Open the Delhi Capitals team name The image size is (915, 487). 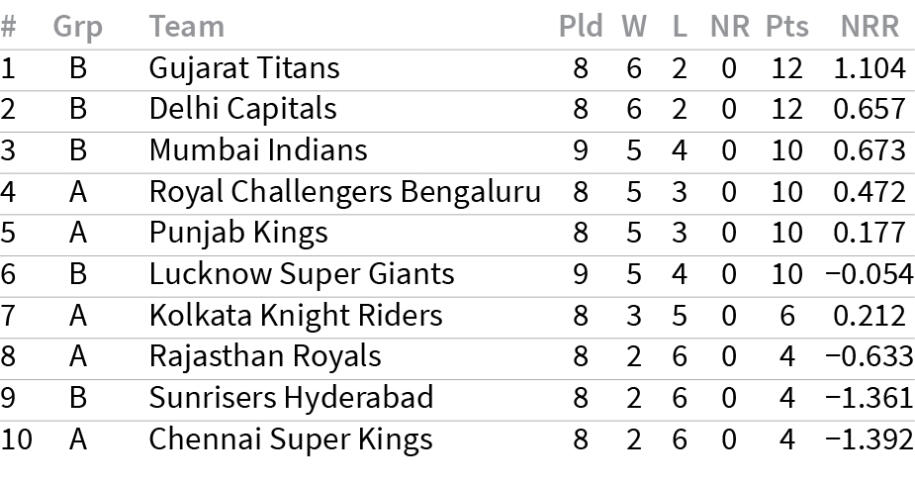[x=243, y=110]
